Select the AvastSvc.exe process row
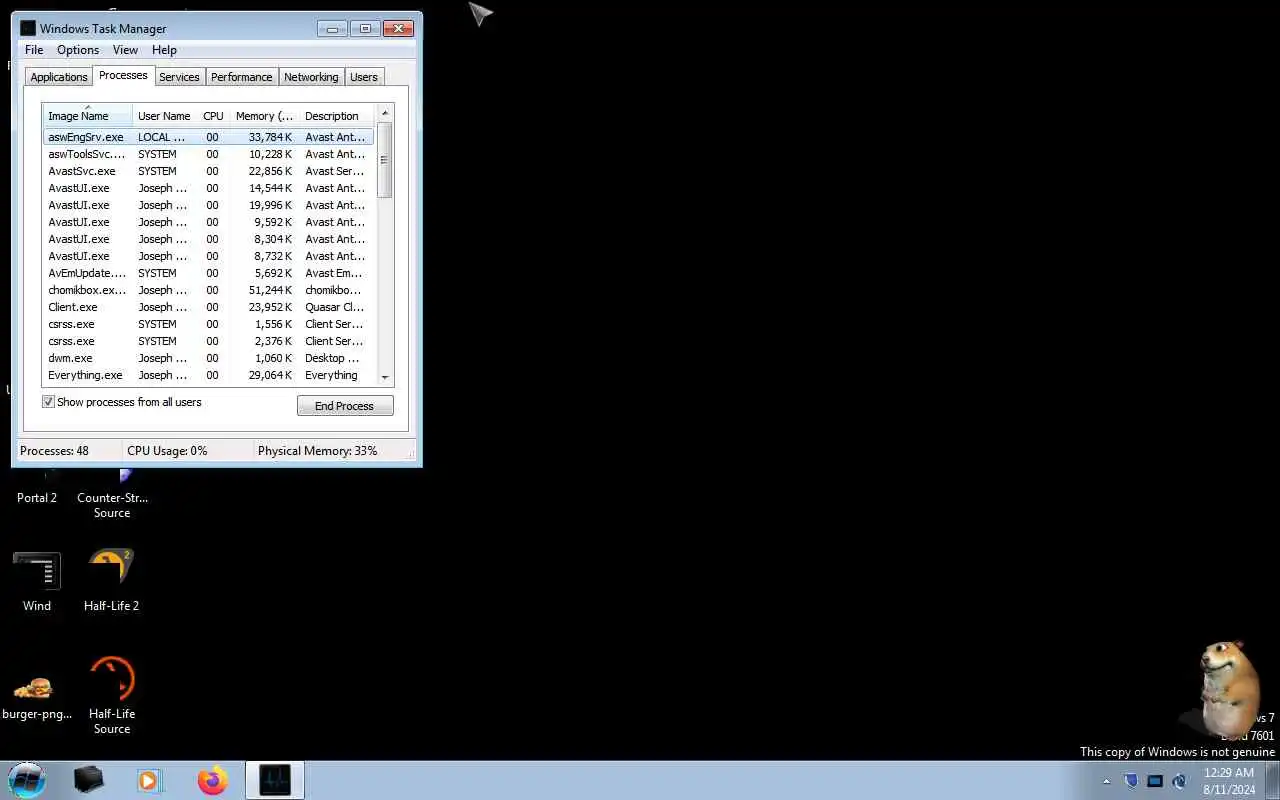 click(x=208, y=171)
